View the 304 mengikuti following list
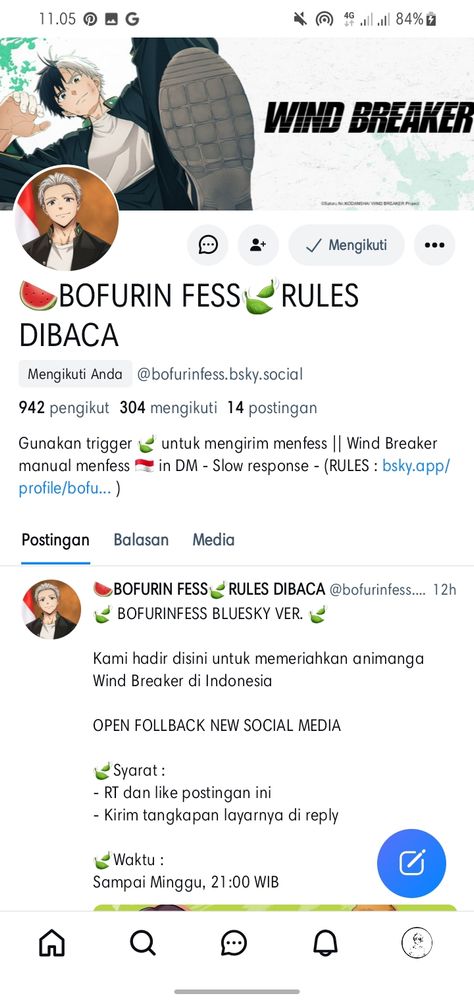This screenshot has width=474, height=1000. coord(168,408)
